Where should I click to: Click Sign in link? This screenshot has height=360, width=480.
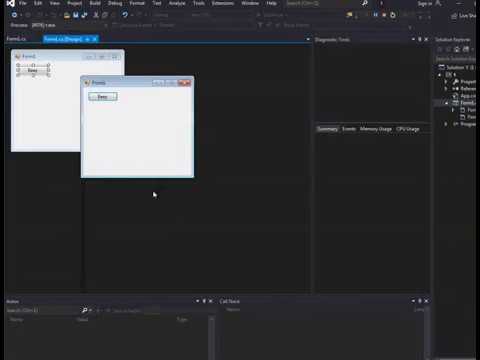425,4
